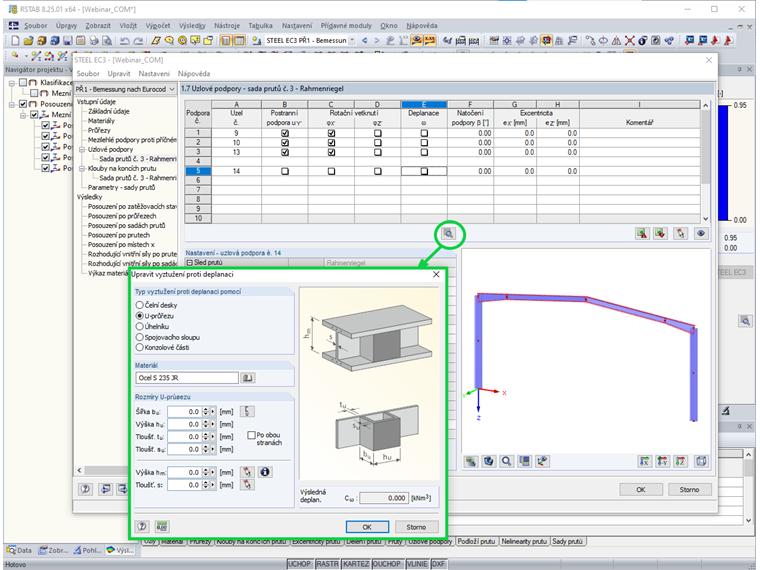Click print graphic icon under model preview
The height and width of the screenshot is (570, 760).
(471, 461)
